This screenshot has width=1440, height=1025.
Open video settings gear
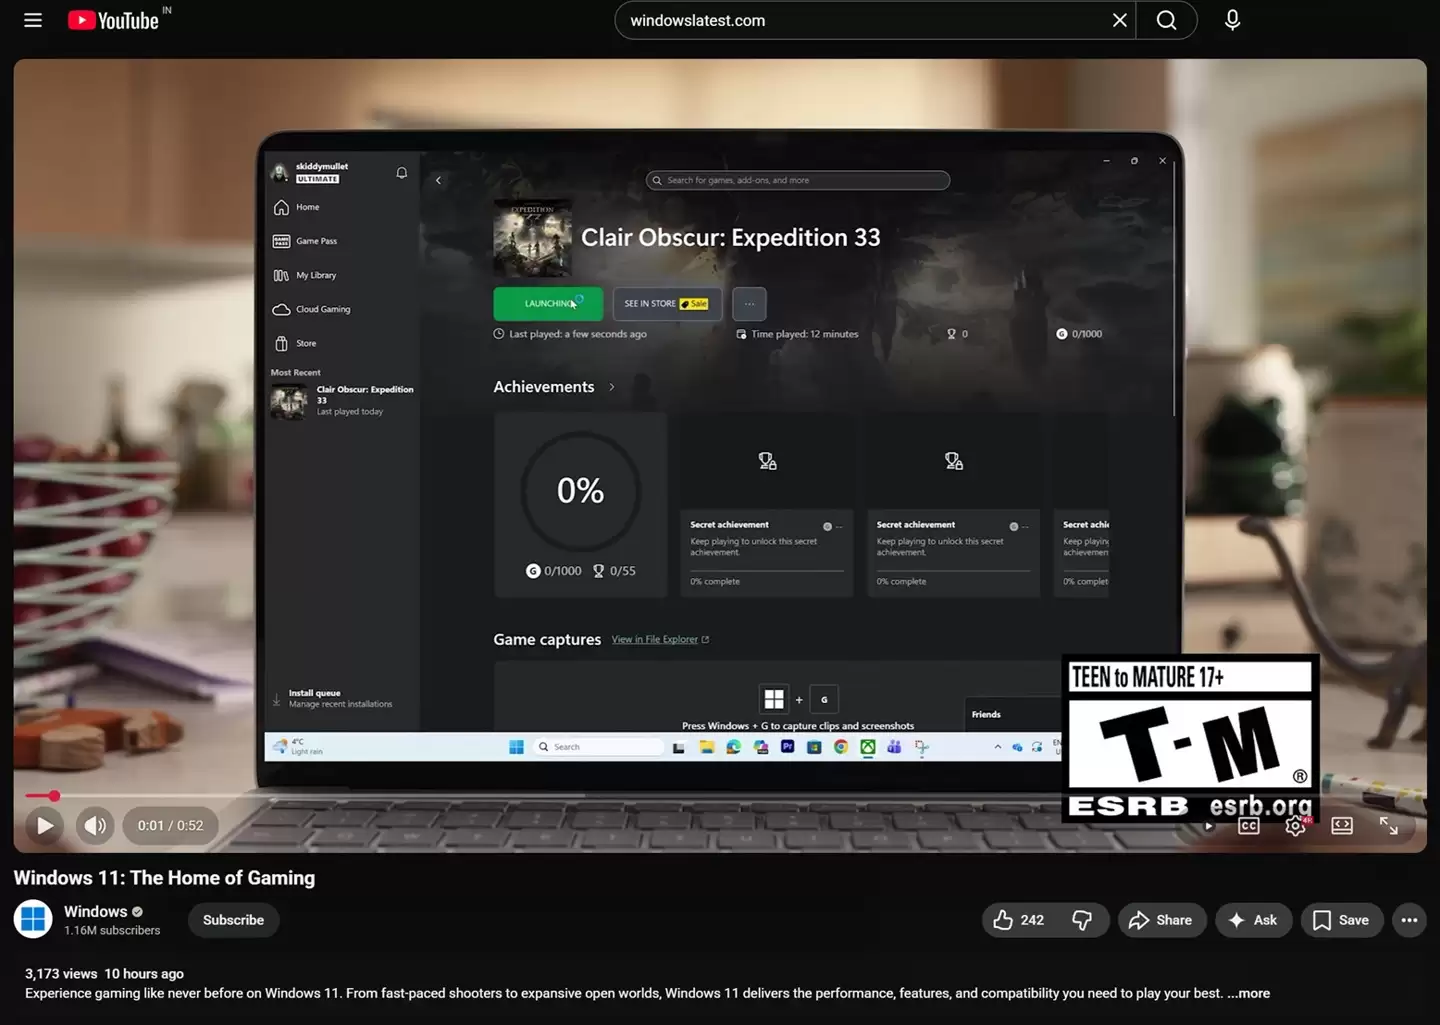(1295, 826)
